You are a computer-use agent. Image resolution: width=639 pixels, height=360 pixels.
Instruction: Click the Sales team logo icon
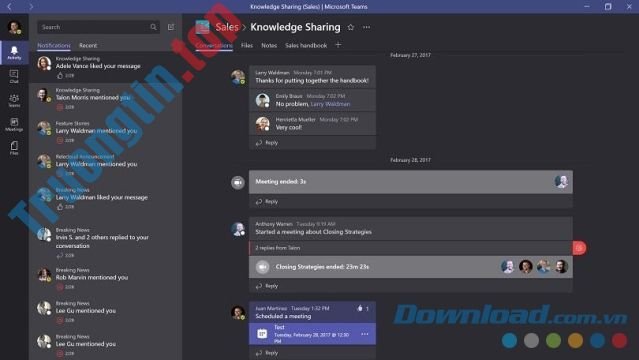(203, 27)
